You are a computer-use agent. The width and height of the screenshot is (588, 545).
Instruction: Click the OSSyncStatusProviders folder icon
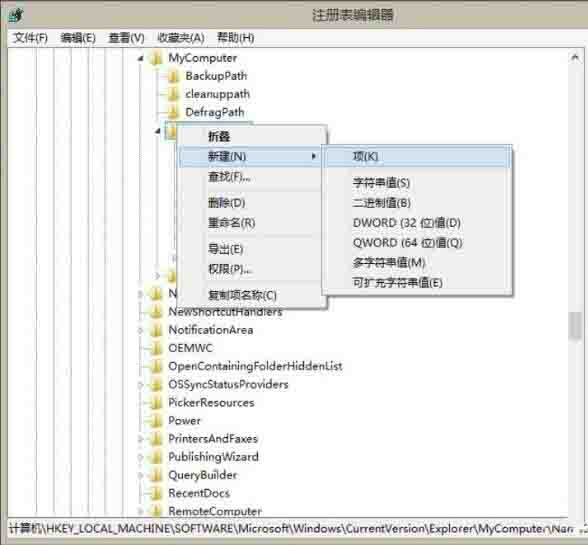tap(156, 384)
